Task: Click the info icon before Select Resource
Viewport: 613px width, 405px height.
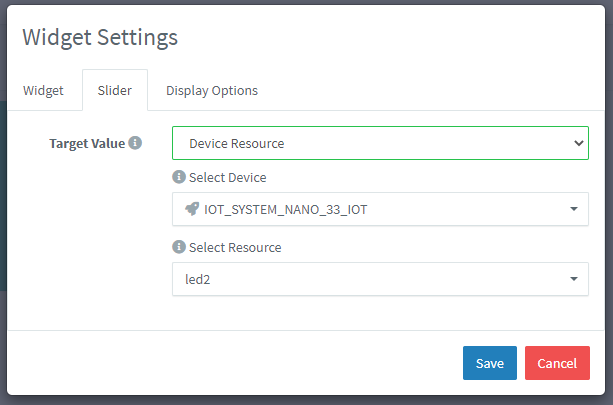Action: click(x=179, y=247)
